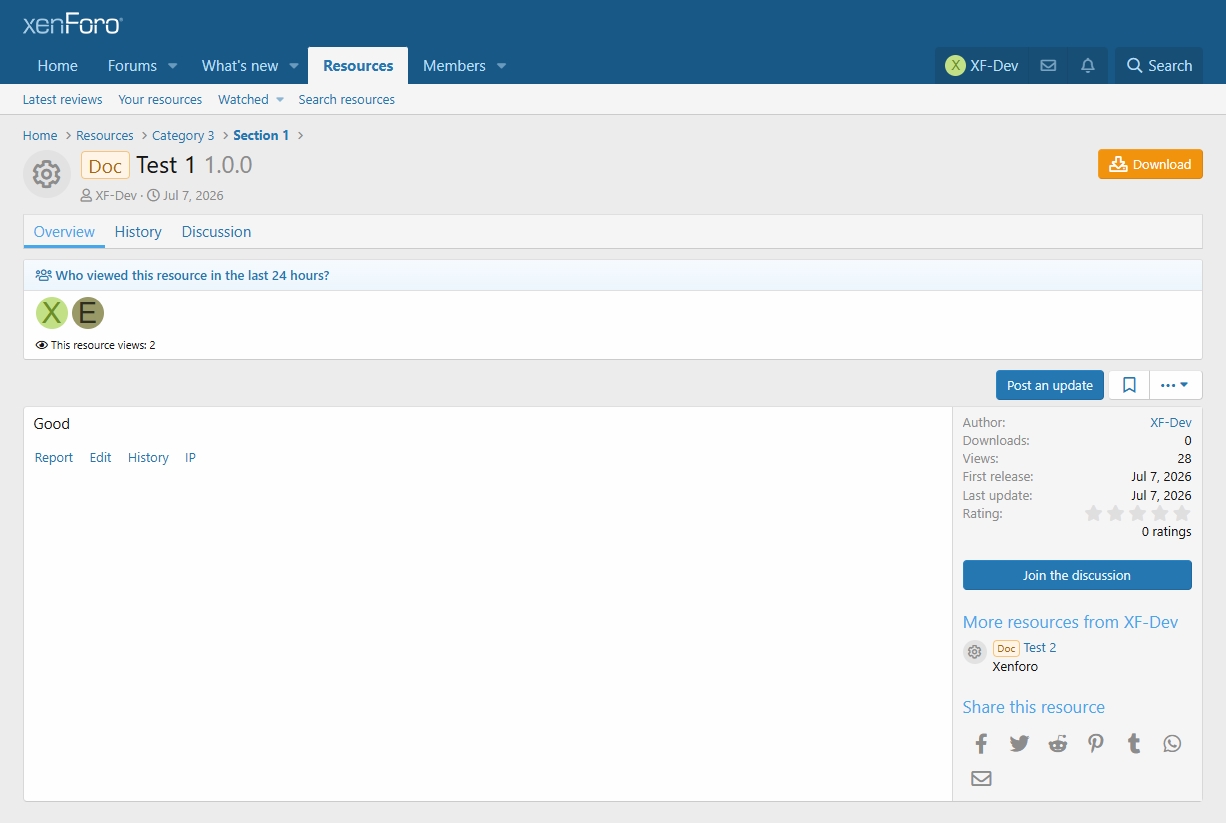The height and width of the screenshot is (823, 1226).
Task: Expand the Forums dropdown arrow
Action: 172,66
